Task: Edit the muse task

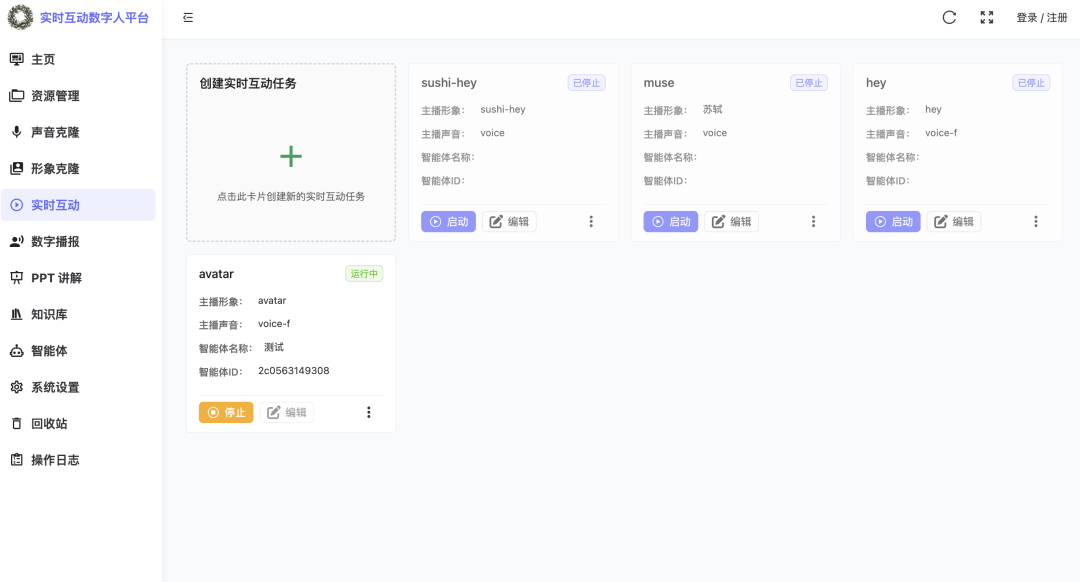Action: coord(731,222)
